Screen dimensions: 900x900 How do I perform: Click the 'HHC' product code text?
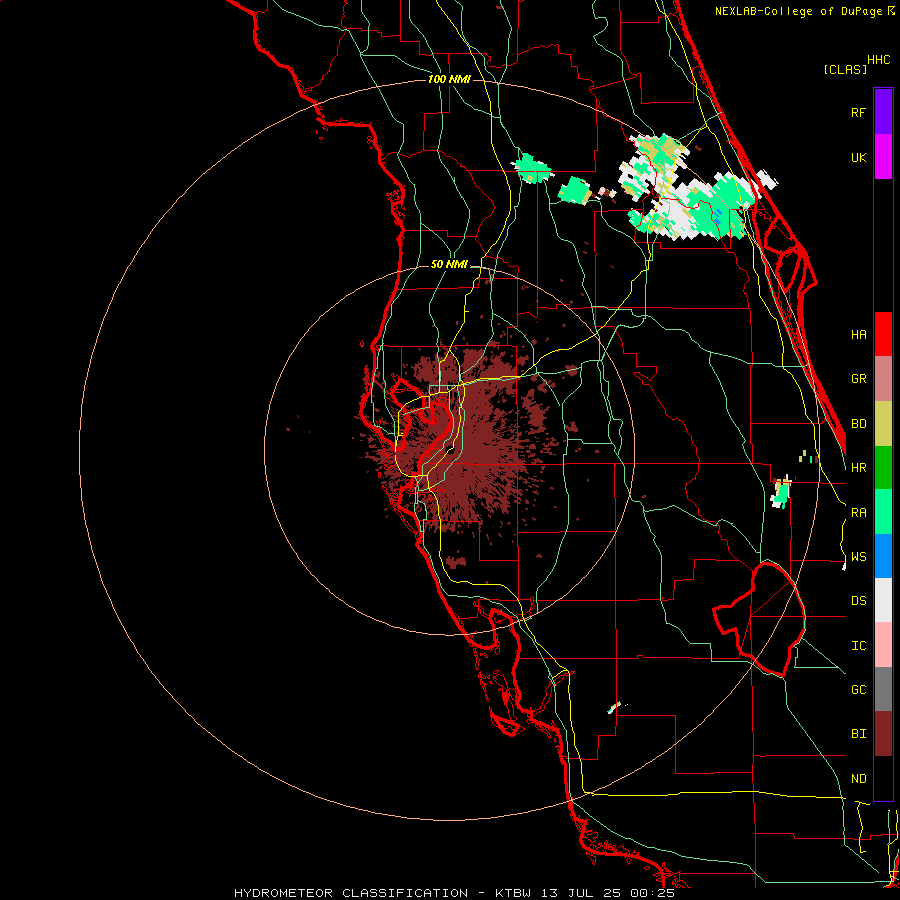pyautogui.click(x=878, y=60)
